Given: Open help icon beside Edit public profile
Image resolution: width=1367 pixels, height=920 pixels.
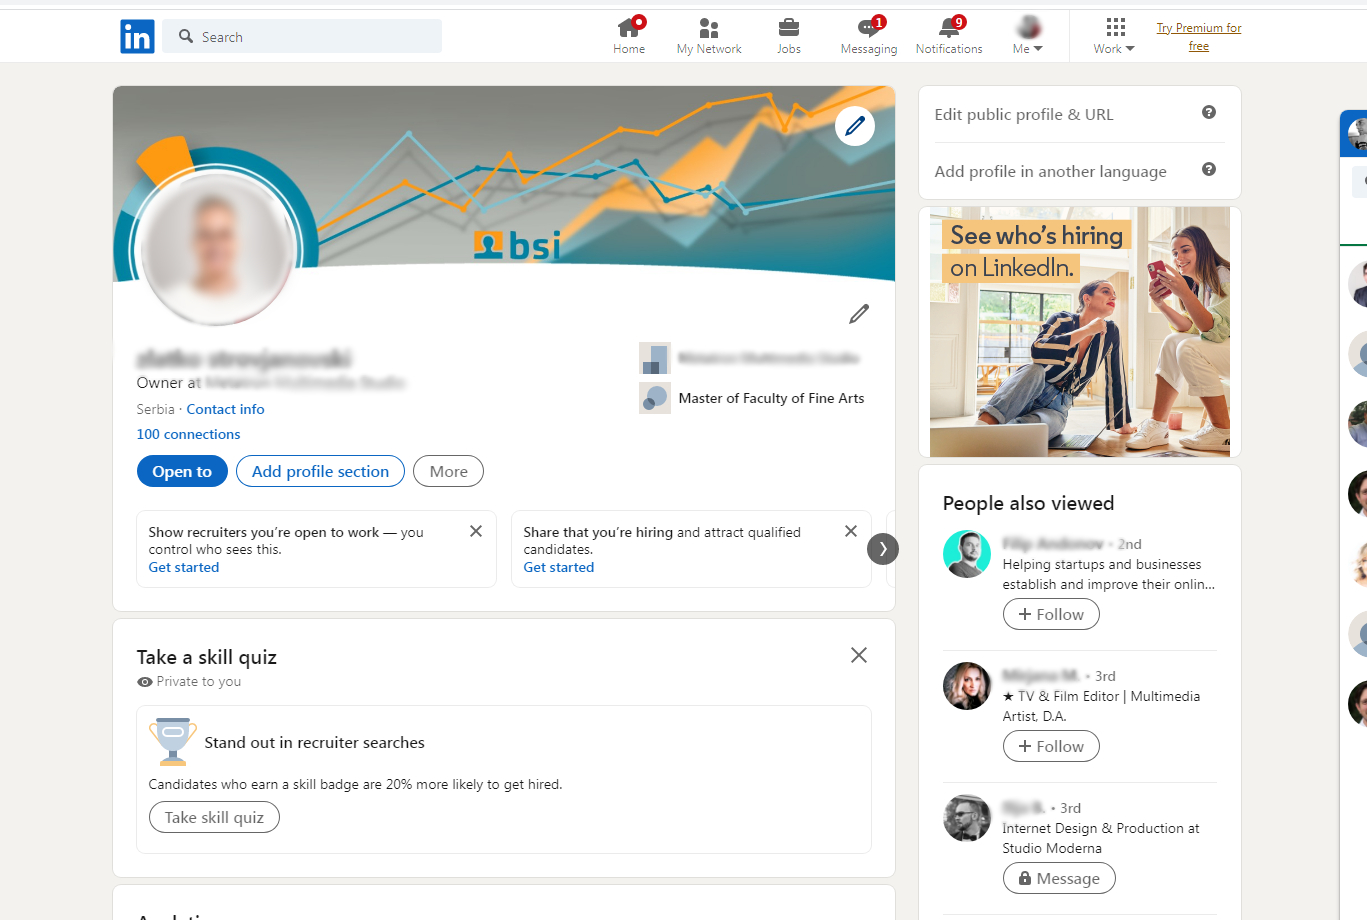Looking at the screenshot, I should tap(1209, 112).
